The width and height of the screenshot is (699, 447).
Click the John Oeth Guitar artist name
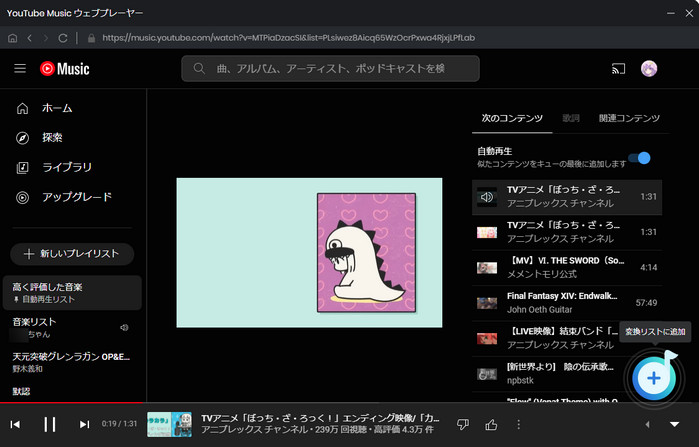[539, 309]
